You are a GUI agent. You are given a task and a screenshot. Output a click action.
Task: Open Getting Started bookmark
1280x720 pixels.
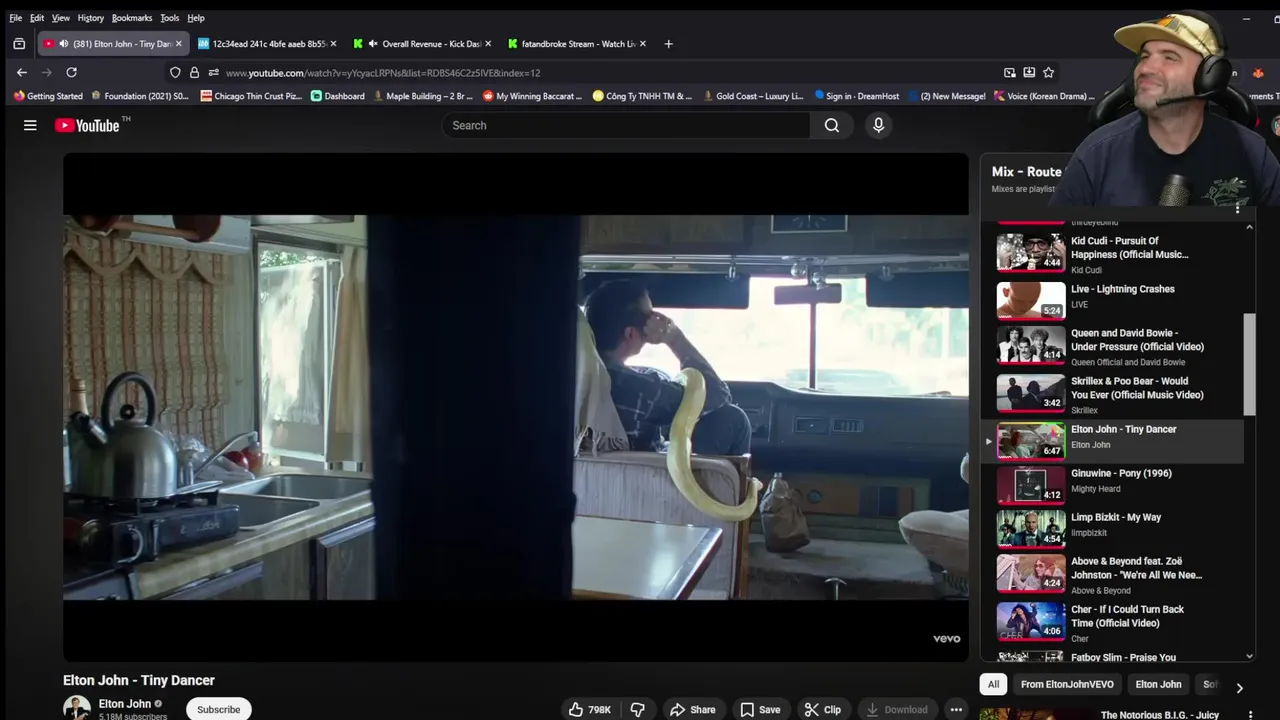tap(48, 96)
